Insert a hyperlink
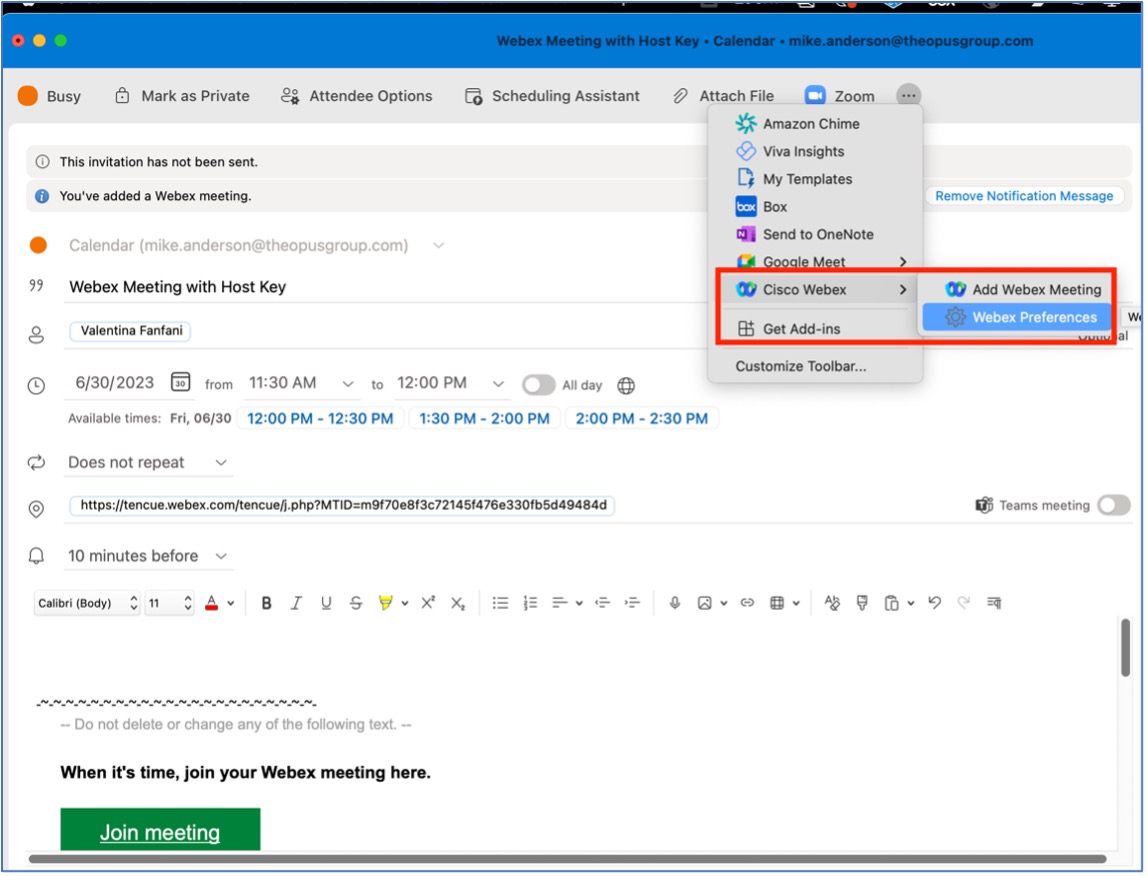Image resolution: width=1148 pixels, height=876 pixels. tap(748, 604)
